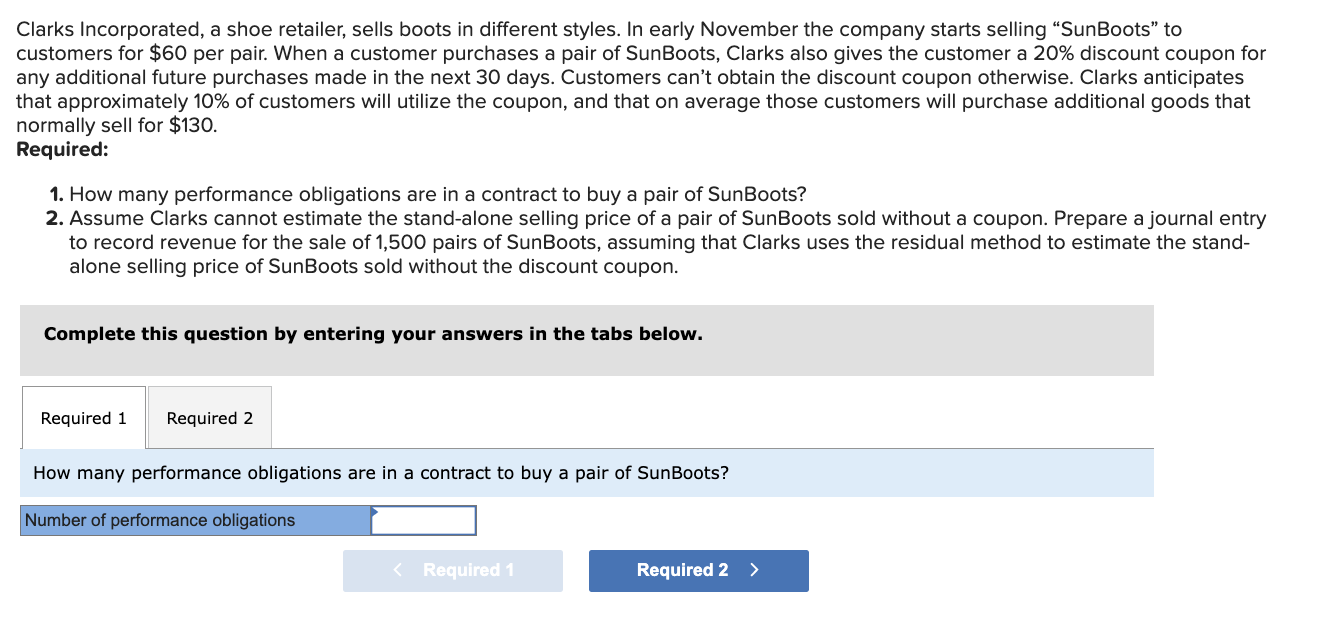Click the bold "Required:" heading
Screen dimensions: 1318x642
click(x=63, y=150)
